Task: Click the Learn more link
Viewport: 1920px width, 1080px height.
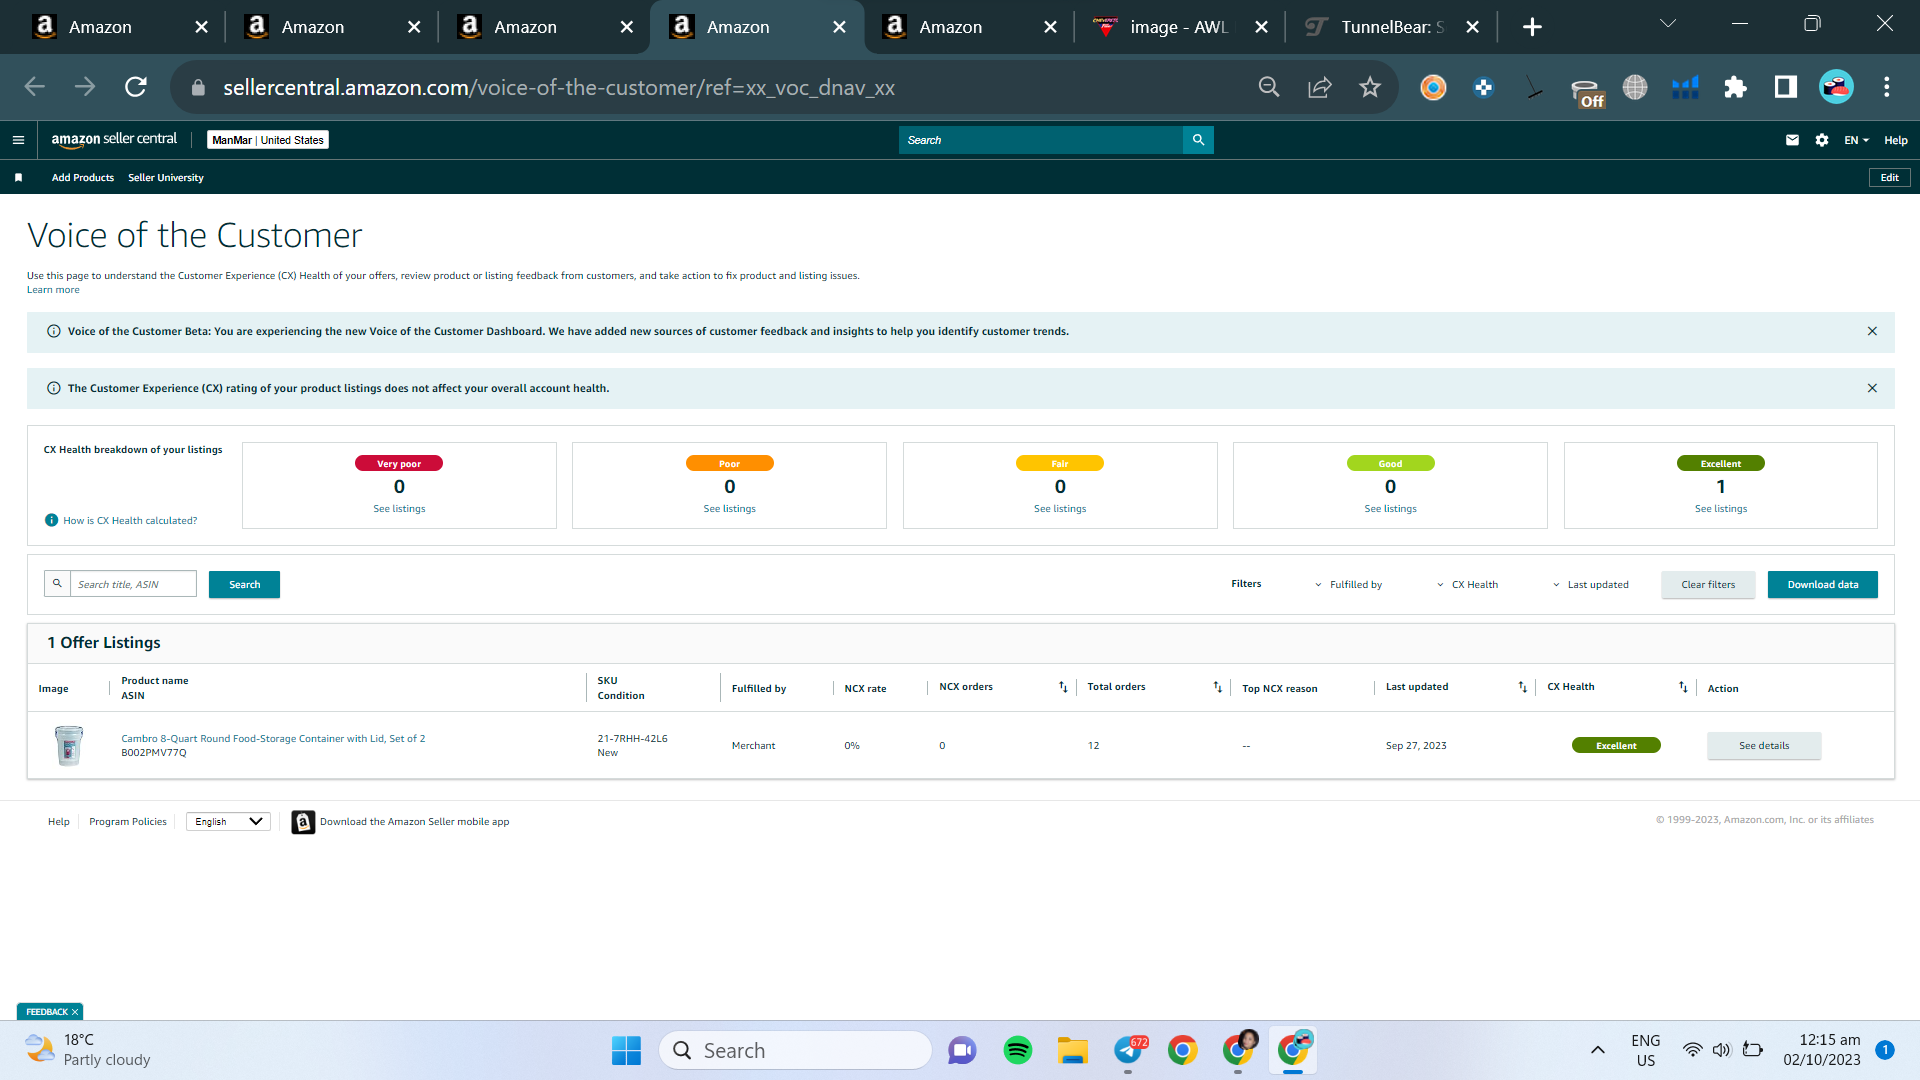Action: pos(53,290)
